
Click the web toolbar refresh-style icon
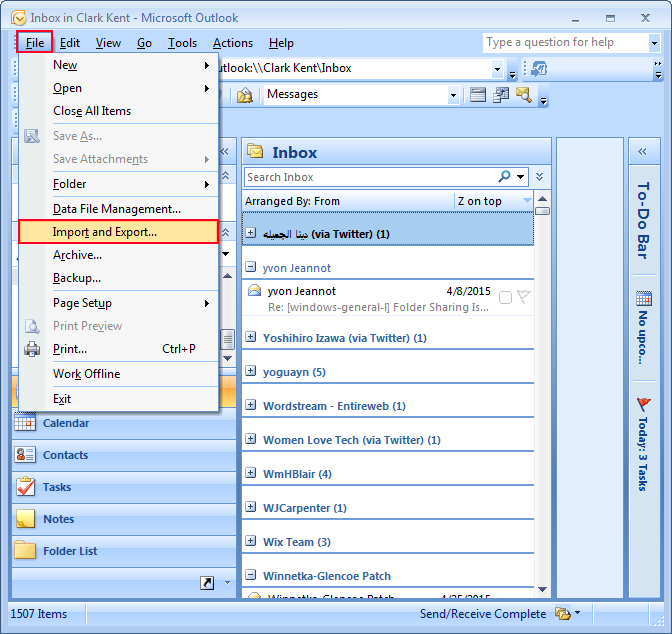pyautogui.click(x=539, y=69)
